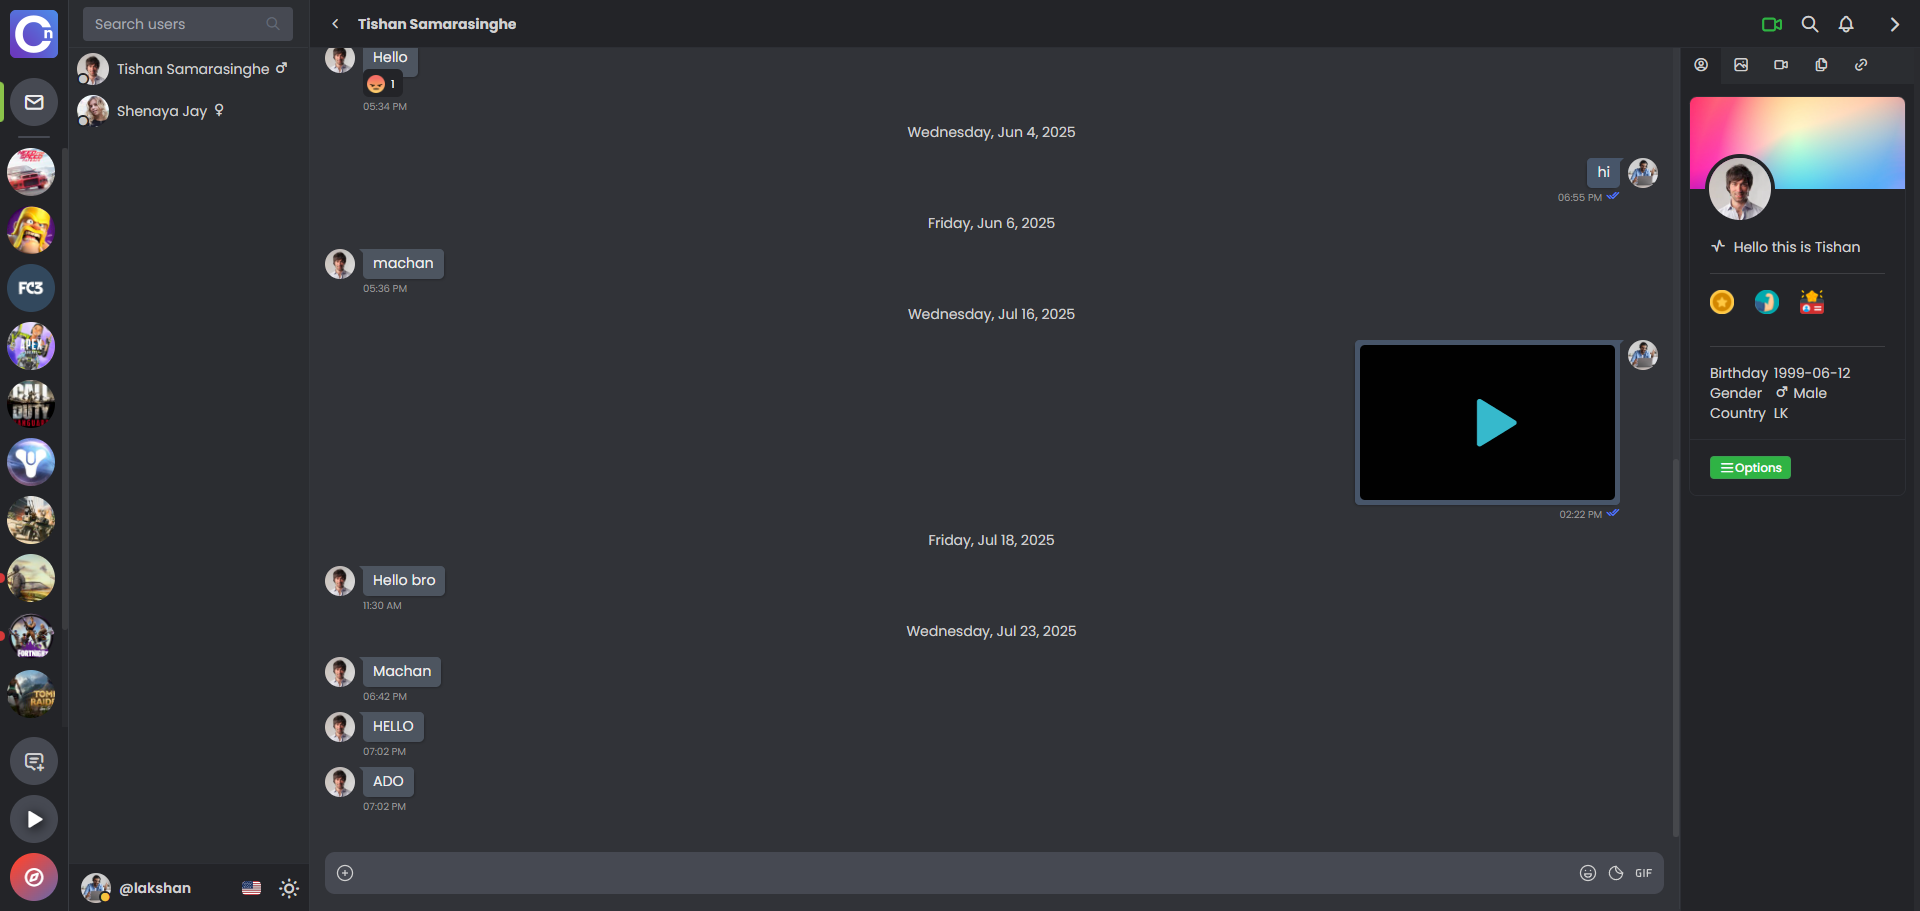The image size is (1920, 911).
Task: Open the shared files panel
Action: click(x=1821, y=64)
